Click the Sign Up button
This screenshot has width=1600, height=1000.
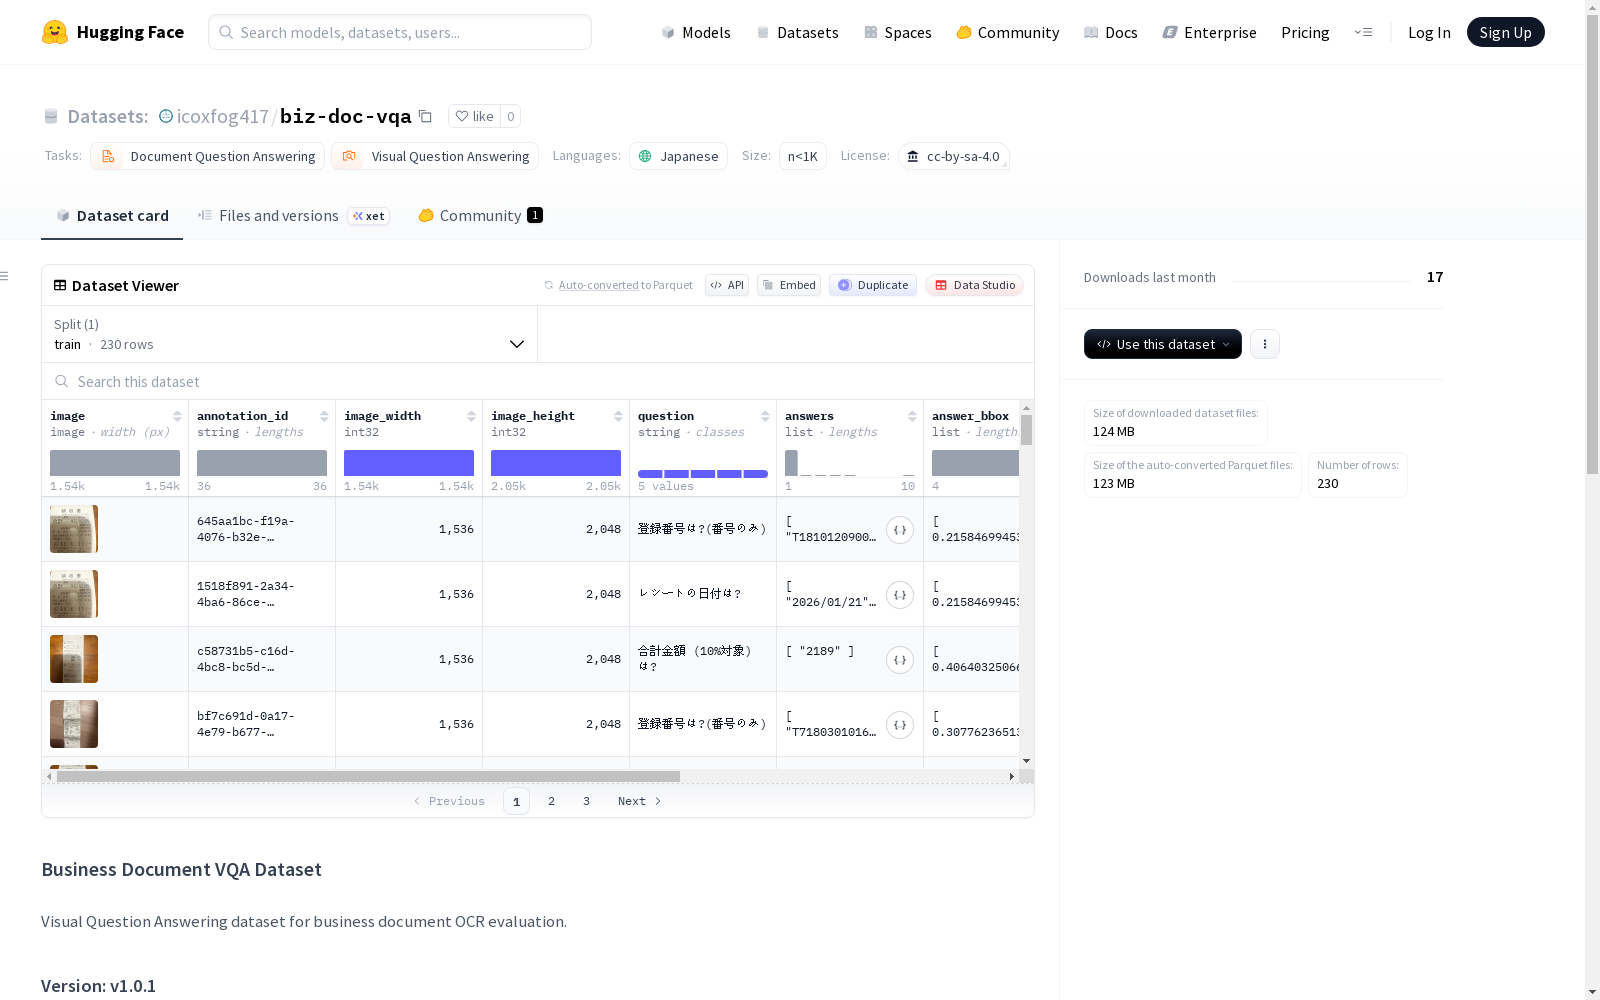1505,32
